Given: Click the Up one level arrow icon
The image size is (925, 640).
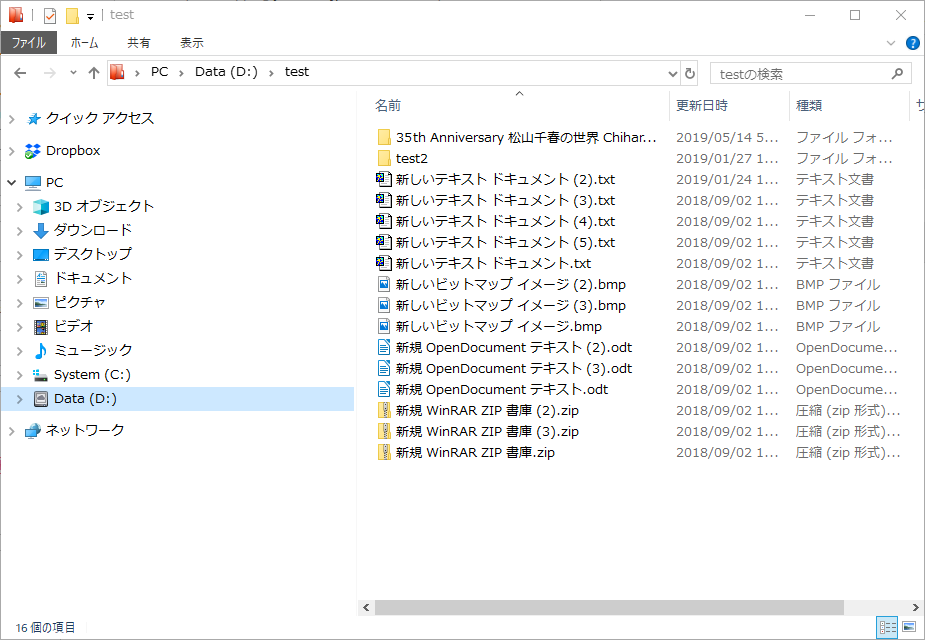Looking at the screenshot, I should pyautogui.click(x=94, y=73).
